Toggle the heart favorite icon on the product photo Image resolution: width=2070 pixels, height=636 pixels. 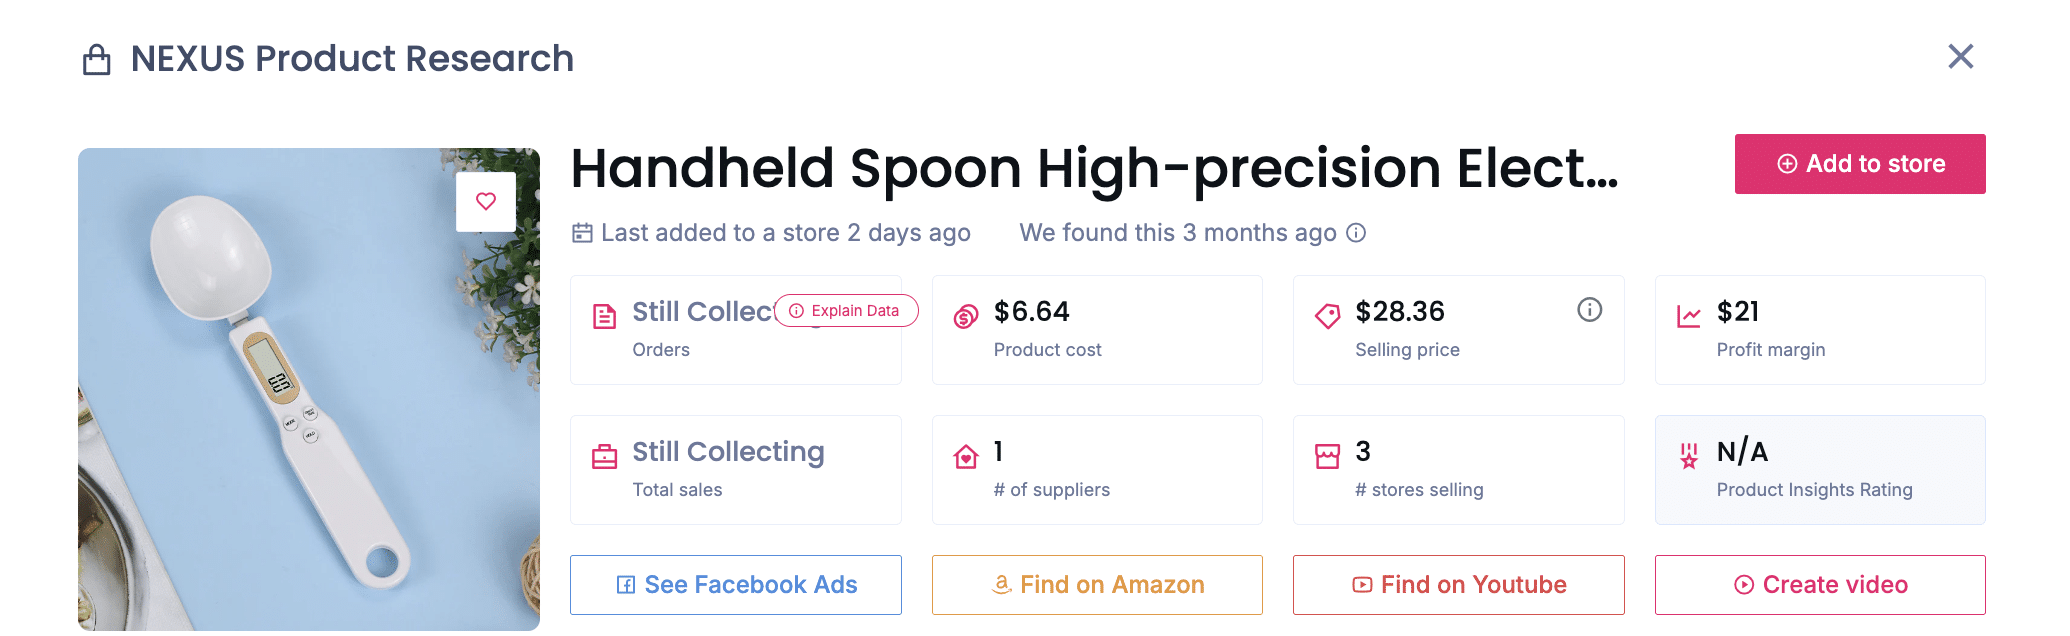pos(486,200)
